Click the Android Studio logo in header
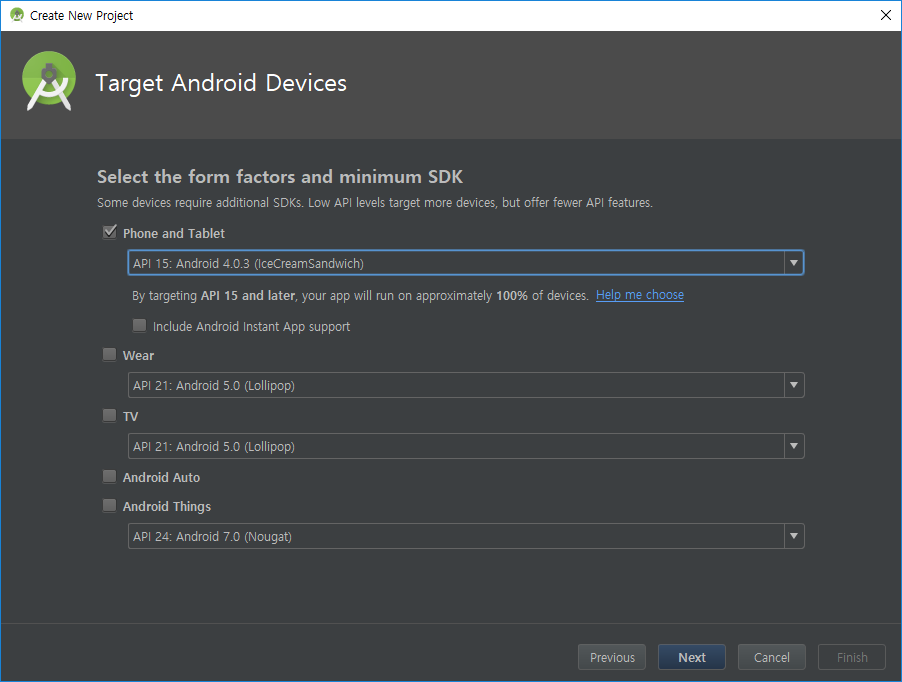 [49, 81]
